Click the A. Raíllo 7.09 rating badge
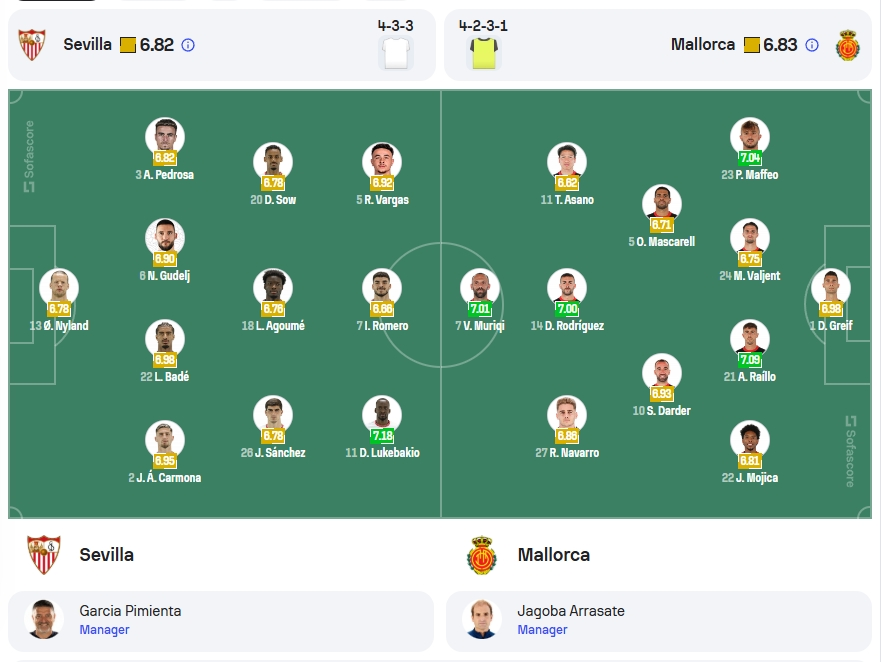The height and width of the screenshot is (662, 881). click(x=750, y=359)
